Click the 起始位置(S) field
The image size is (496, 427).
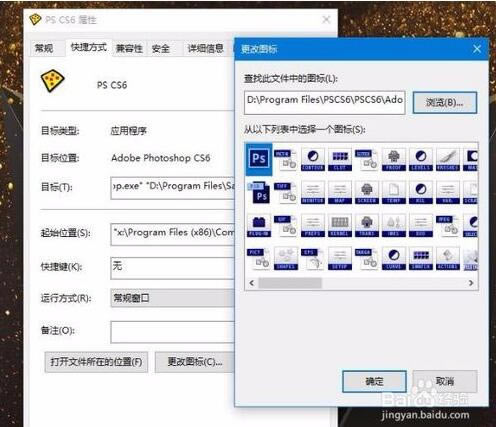172,234
